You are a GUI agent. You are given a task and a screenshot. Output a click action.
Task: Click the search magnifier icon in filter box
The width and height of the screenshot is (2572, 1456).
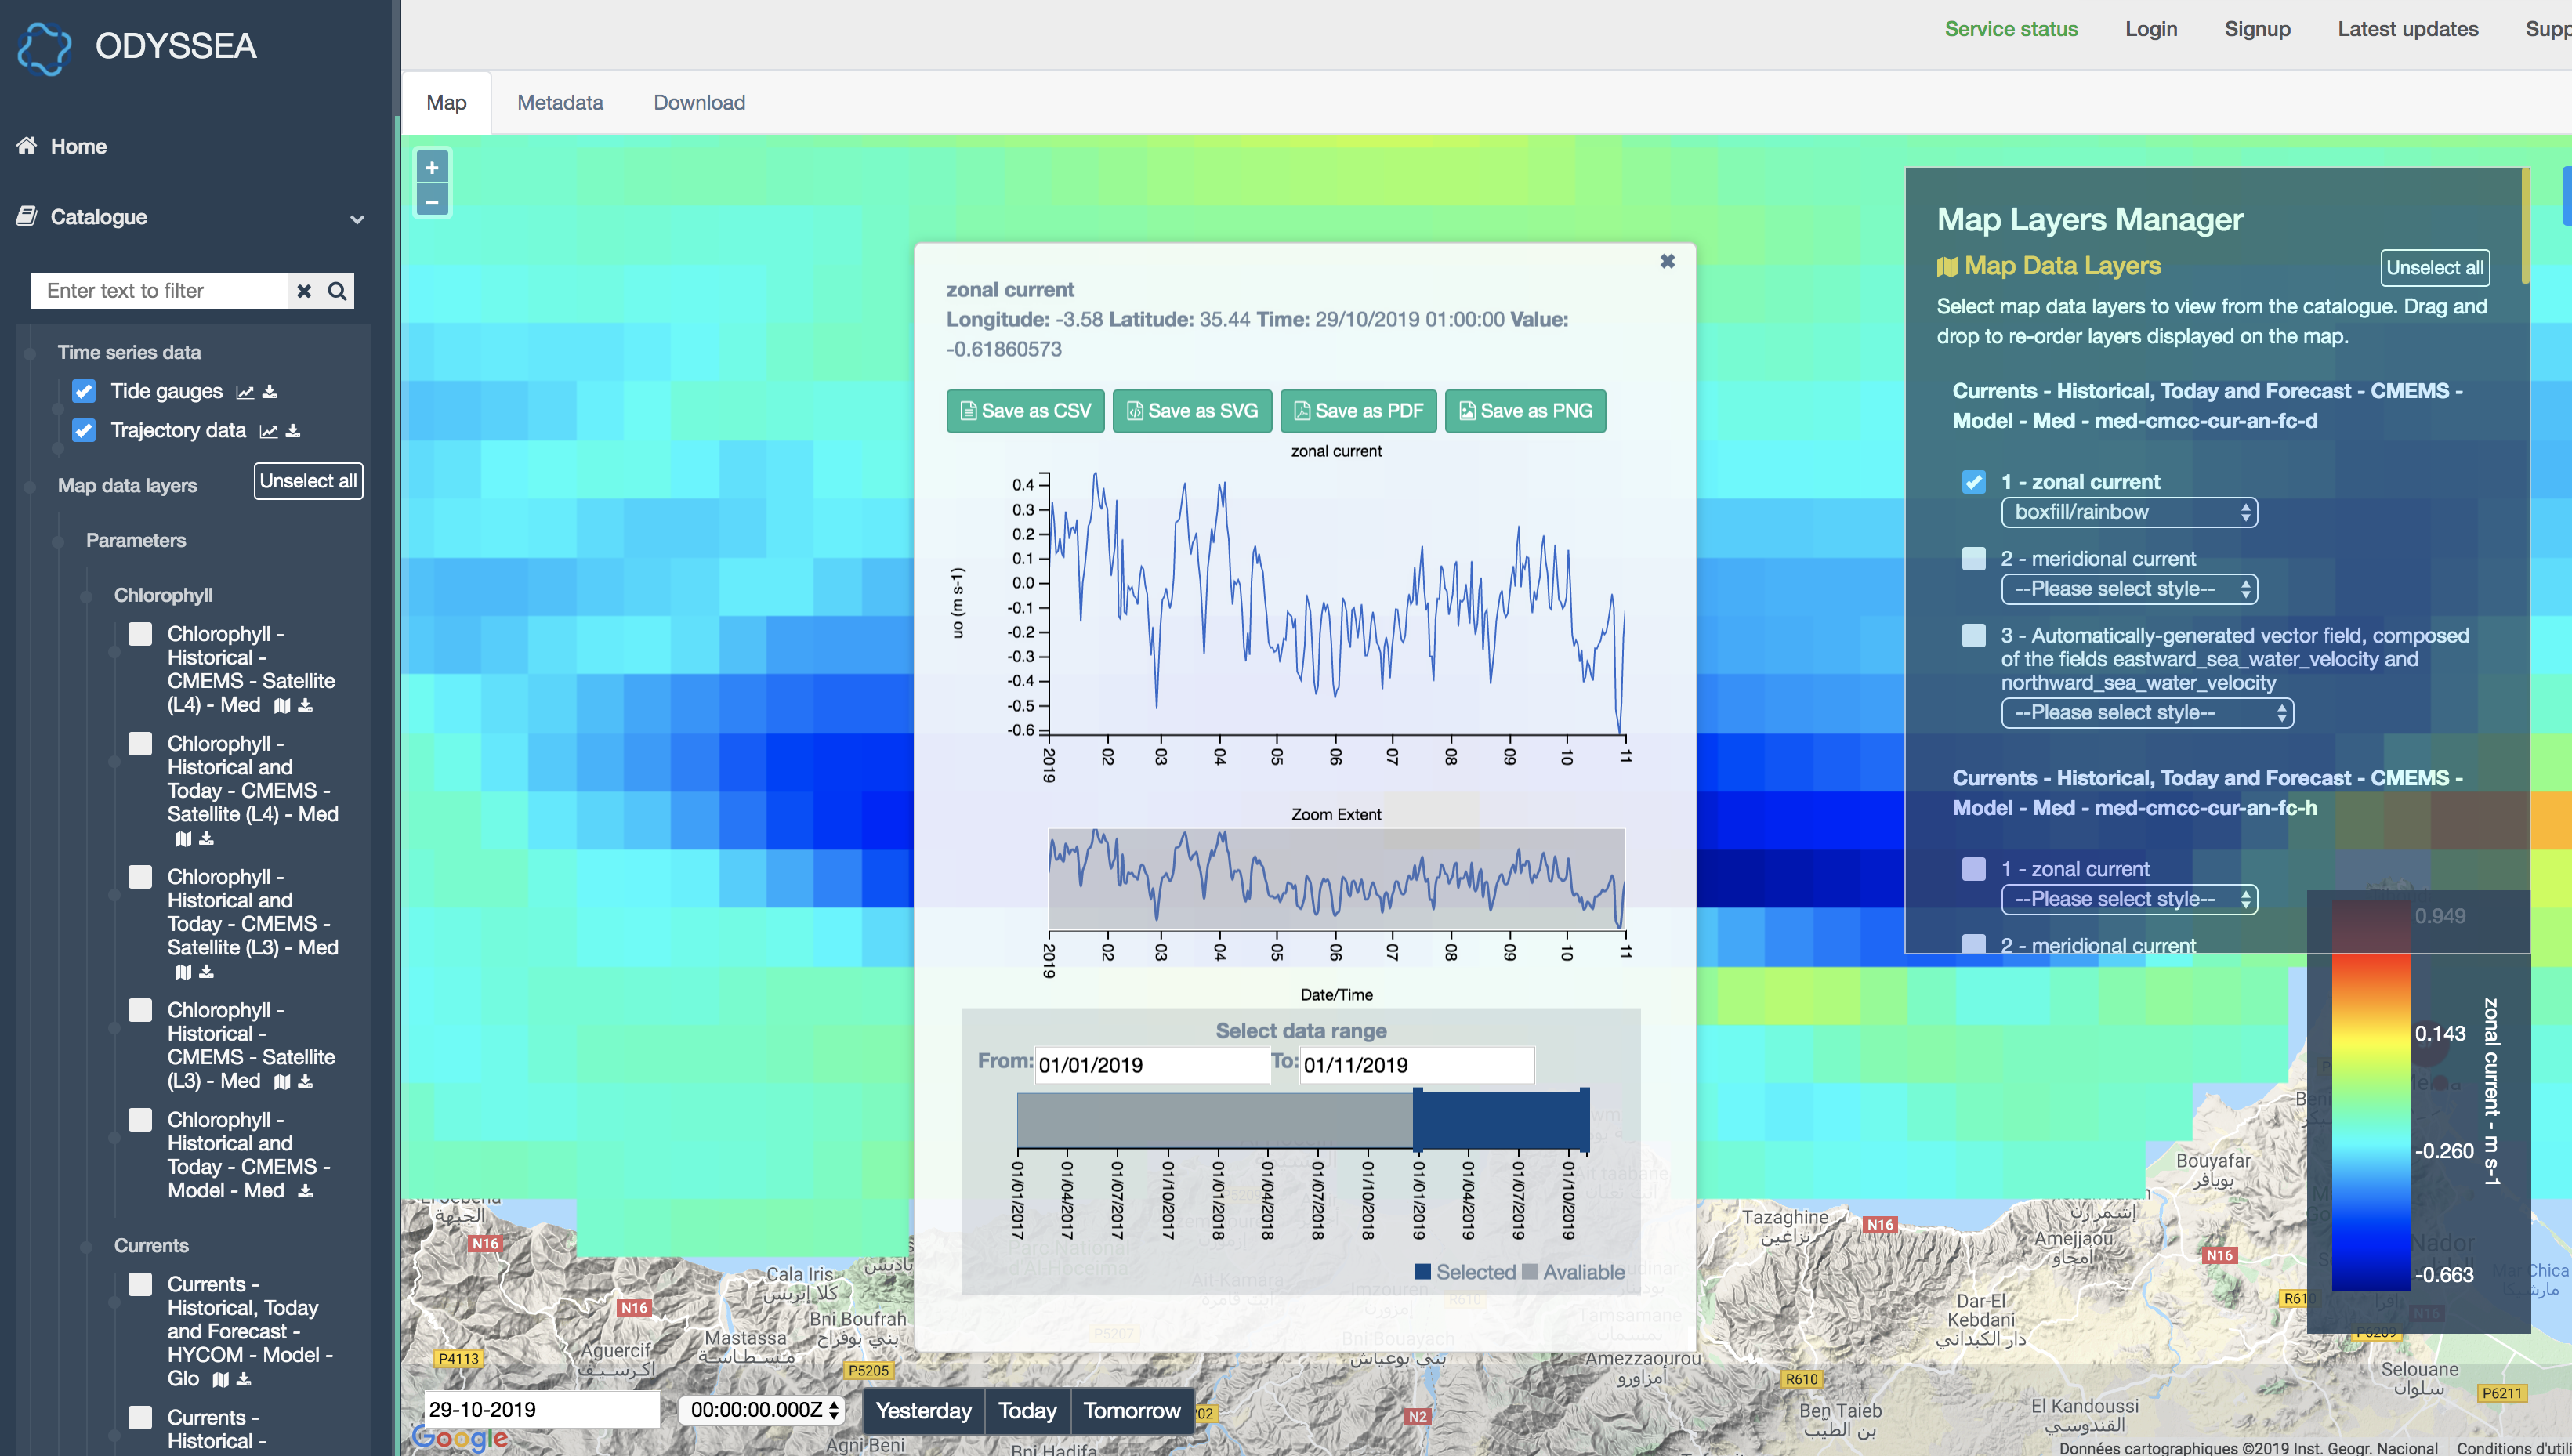click(338, 291)
